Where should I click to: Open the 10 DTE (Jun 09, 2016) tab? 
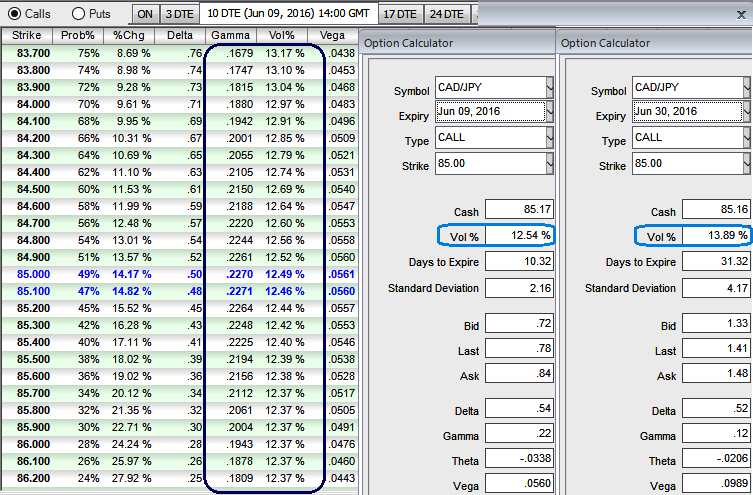point(288,13)
